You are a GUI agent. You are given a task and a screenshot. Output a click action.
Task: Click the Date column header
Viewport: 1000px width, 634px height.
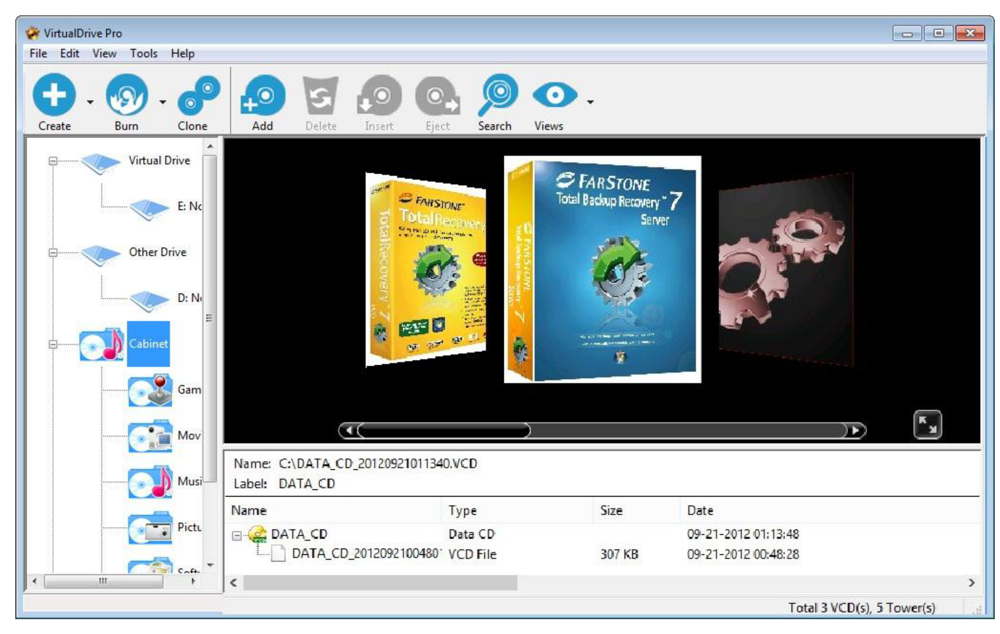700,511
